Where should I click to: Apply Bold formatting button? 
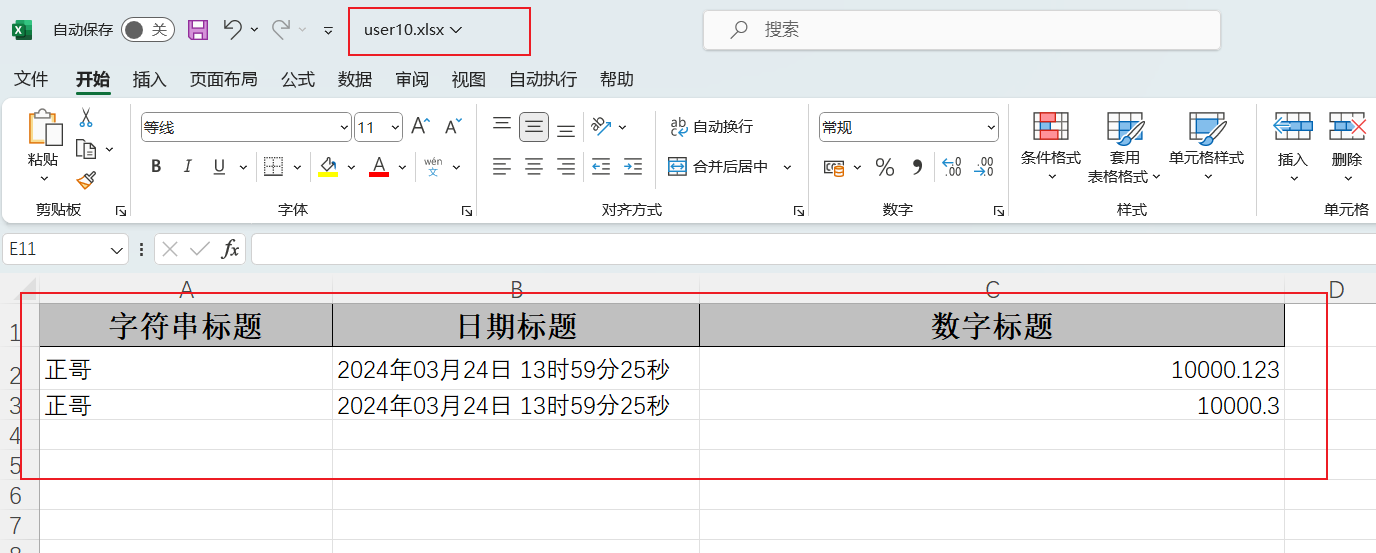[156, 167]
